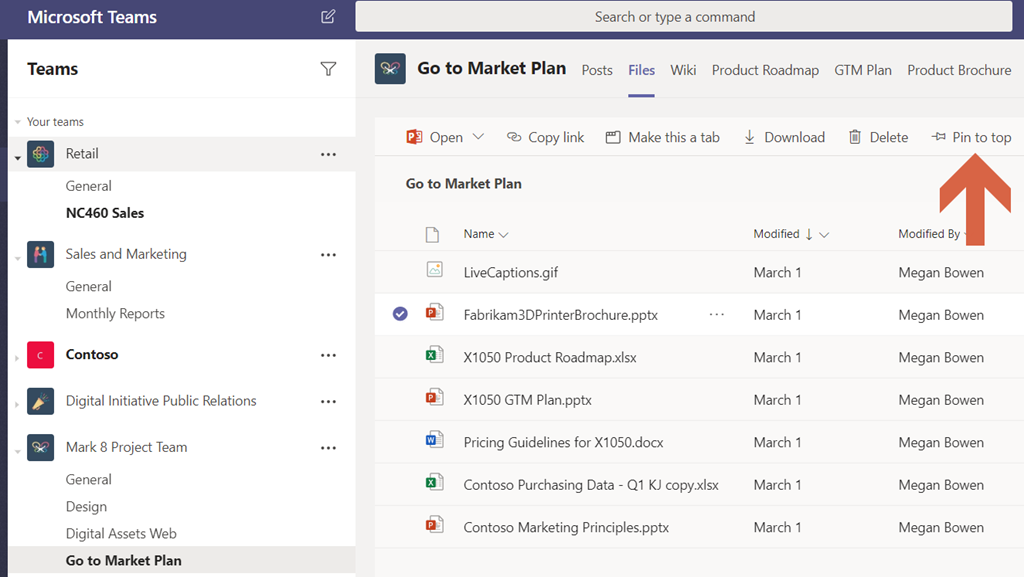Click the new chat compose icon
The height and width of the screenshot is (577, 1024).
coord(328,16)
